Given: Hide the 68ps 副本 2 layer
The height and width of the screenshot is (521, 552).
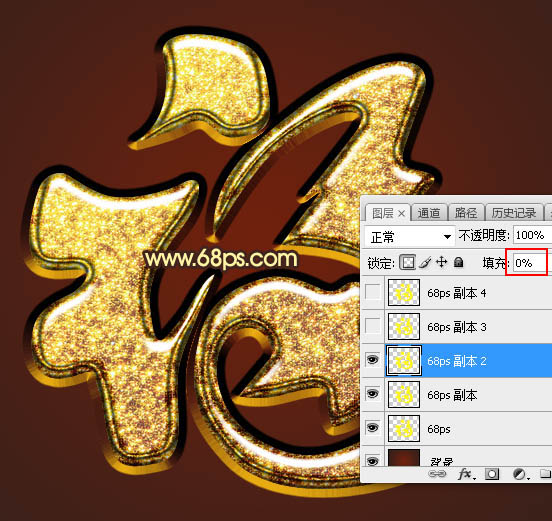Looking at the screenshot, I should 372,360.
